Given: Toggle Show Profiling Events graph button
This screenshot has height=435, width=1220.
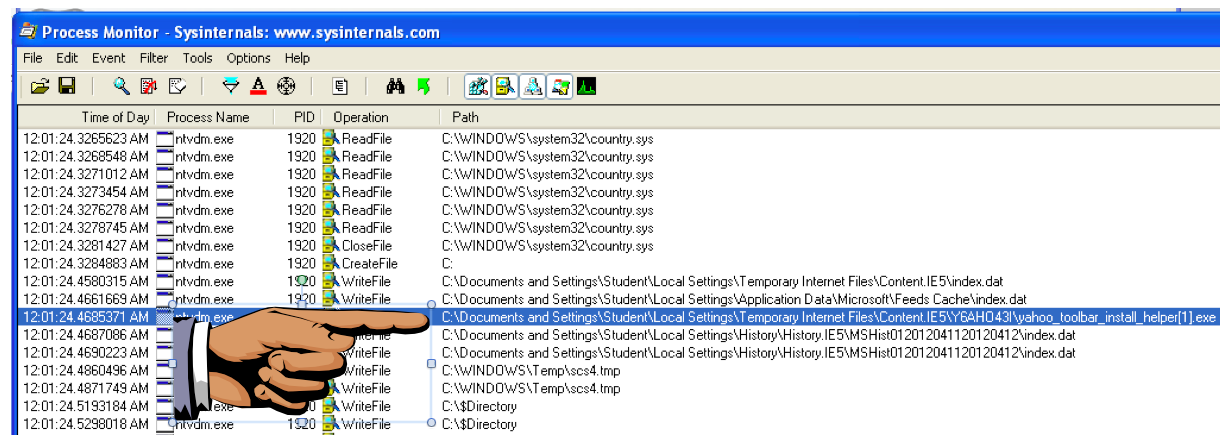Looking at the screenshot, I should point(586,87).
